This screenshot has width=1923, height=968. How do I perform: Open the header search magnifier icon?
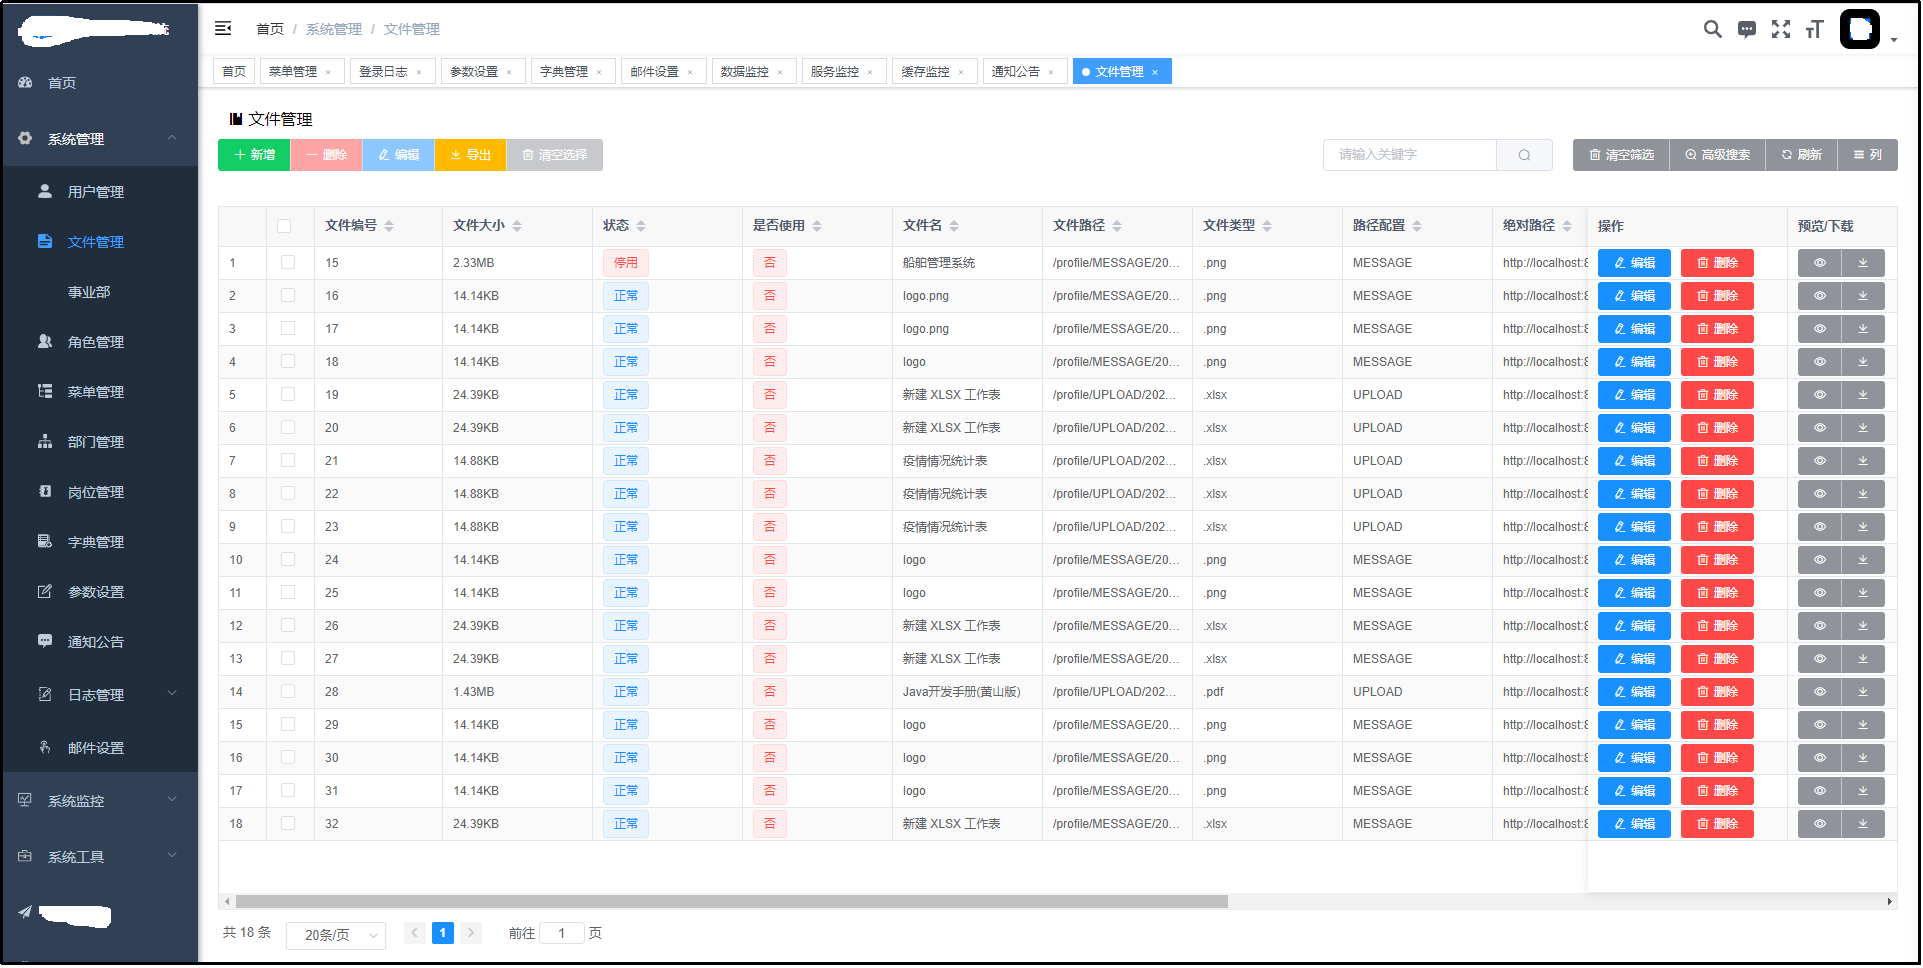point(1713,29)
